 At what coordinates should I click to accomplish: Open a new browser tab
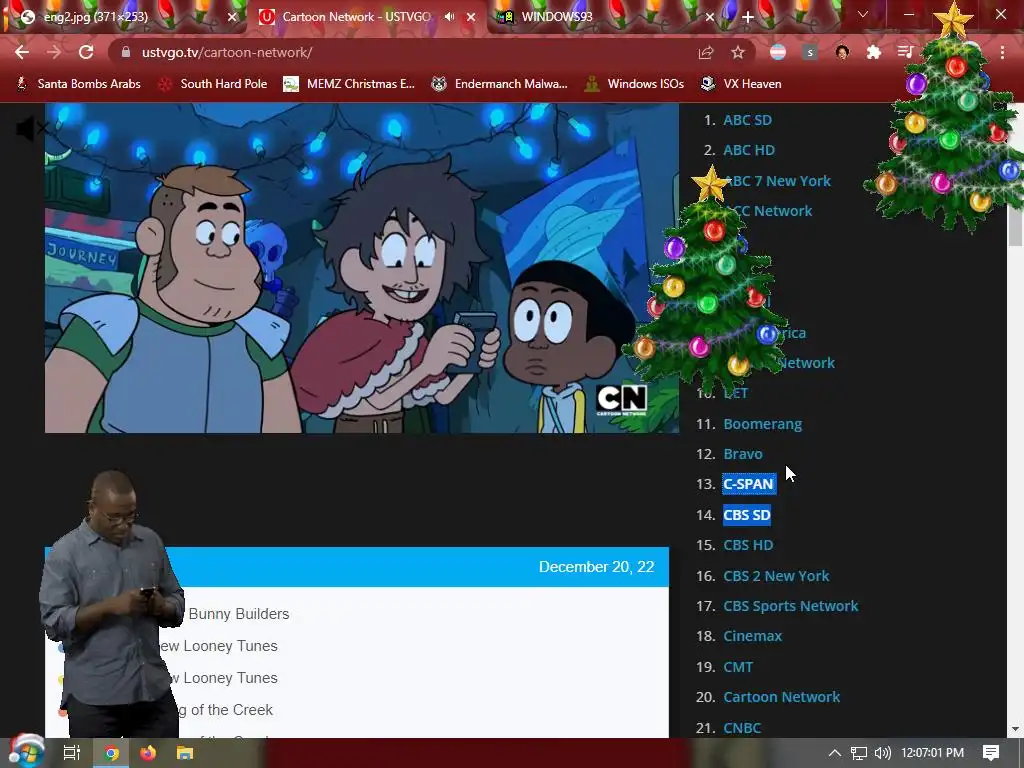[748, 18]
